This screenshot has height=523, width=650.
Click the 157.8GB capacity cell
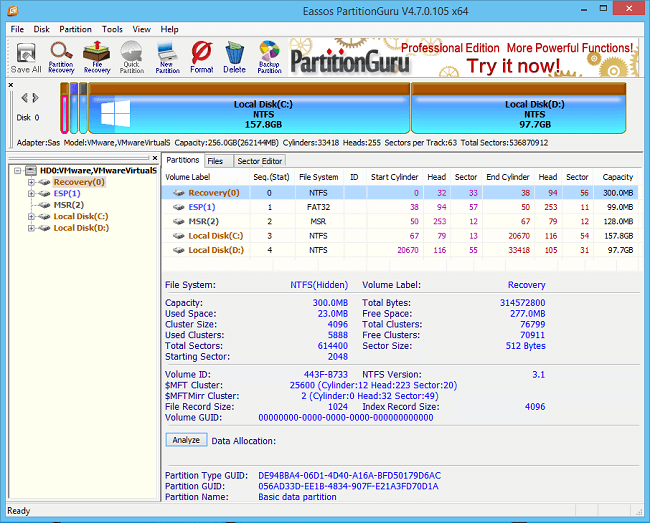tap(618, 236)
